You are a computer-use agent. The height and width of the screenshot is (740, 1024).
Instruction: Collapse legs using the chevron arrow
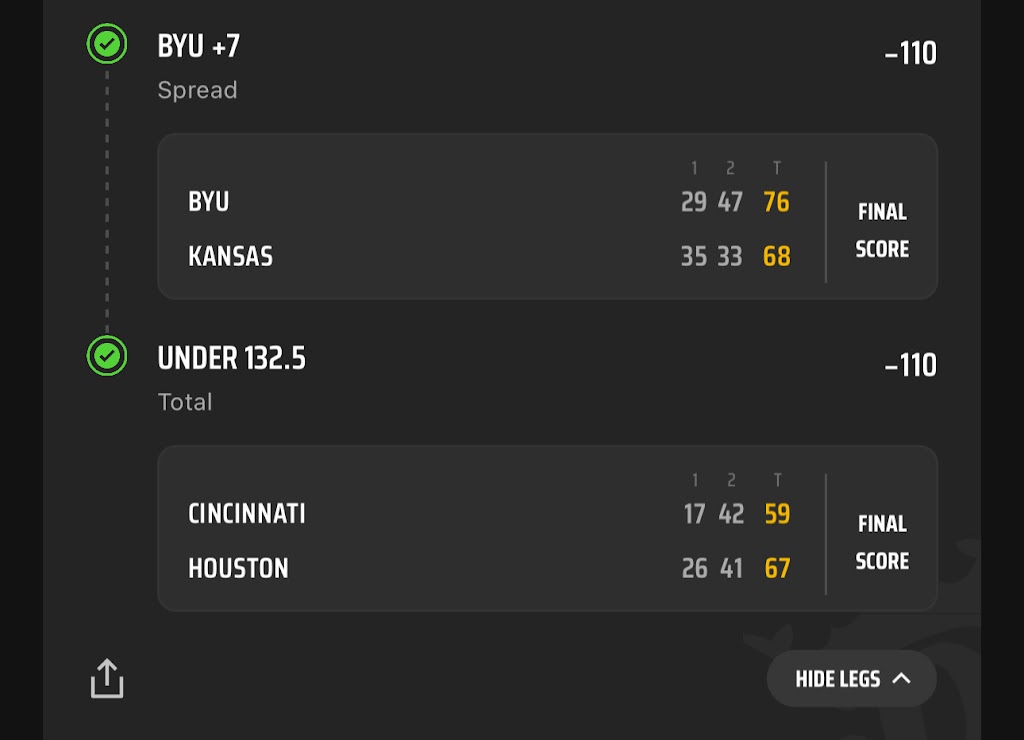click(901, 679)
